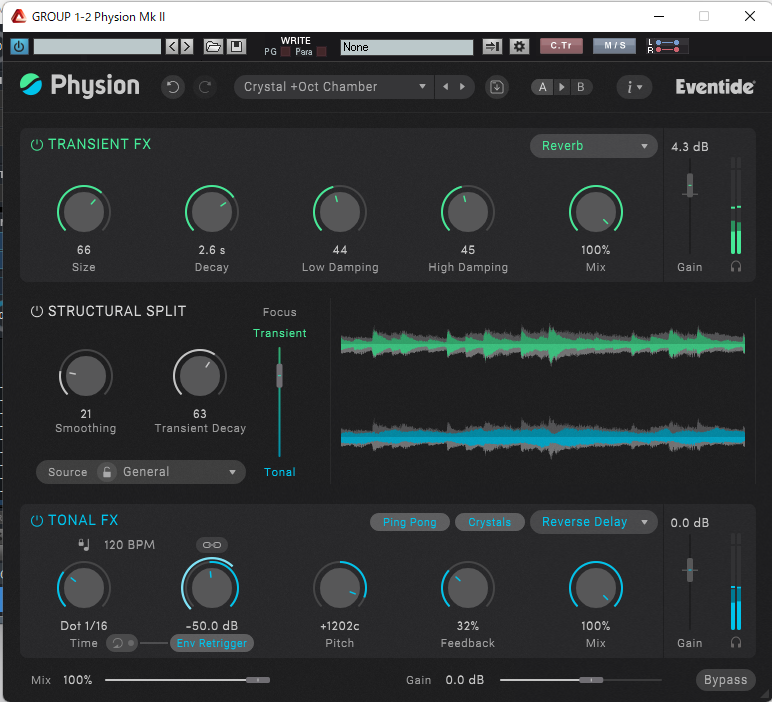Open the Crystal +Oct Chamber preset dropdown

pos(334,87)
